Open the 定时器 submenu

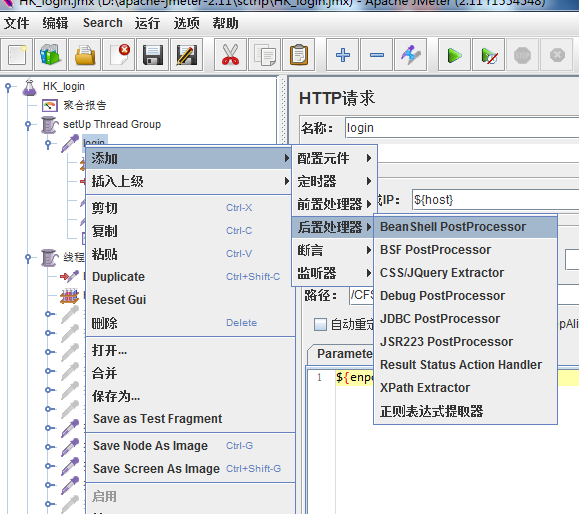coord(334,181)
